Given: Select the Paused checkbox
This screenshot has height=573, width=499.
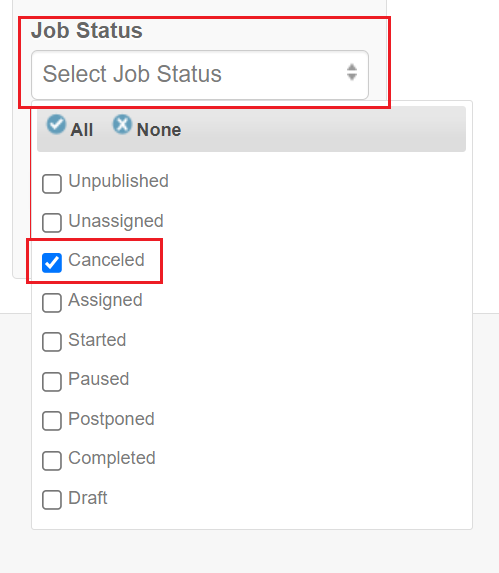Looking at the screenshot, I should point(52,382).
